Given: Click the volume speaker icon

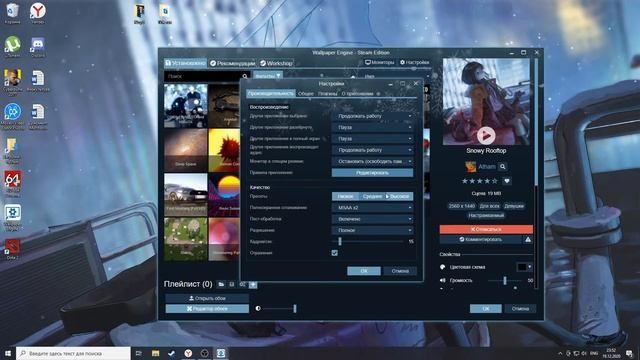Looking at the screenshot, I should (443, 280).
